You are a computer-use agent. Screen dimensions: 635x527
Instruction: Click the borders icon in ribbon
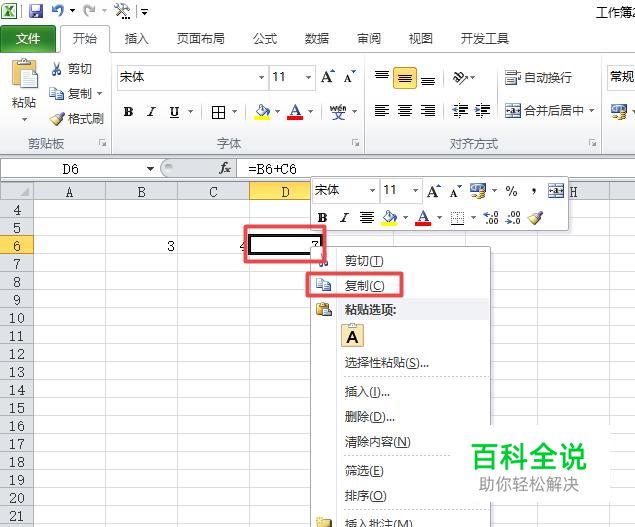click(x=218, y=112)
